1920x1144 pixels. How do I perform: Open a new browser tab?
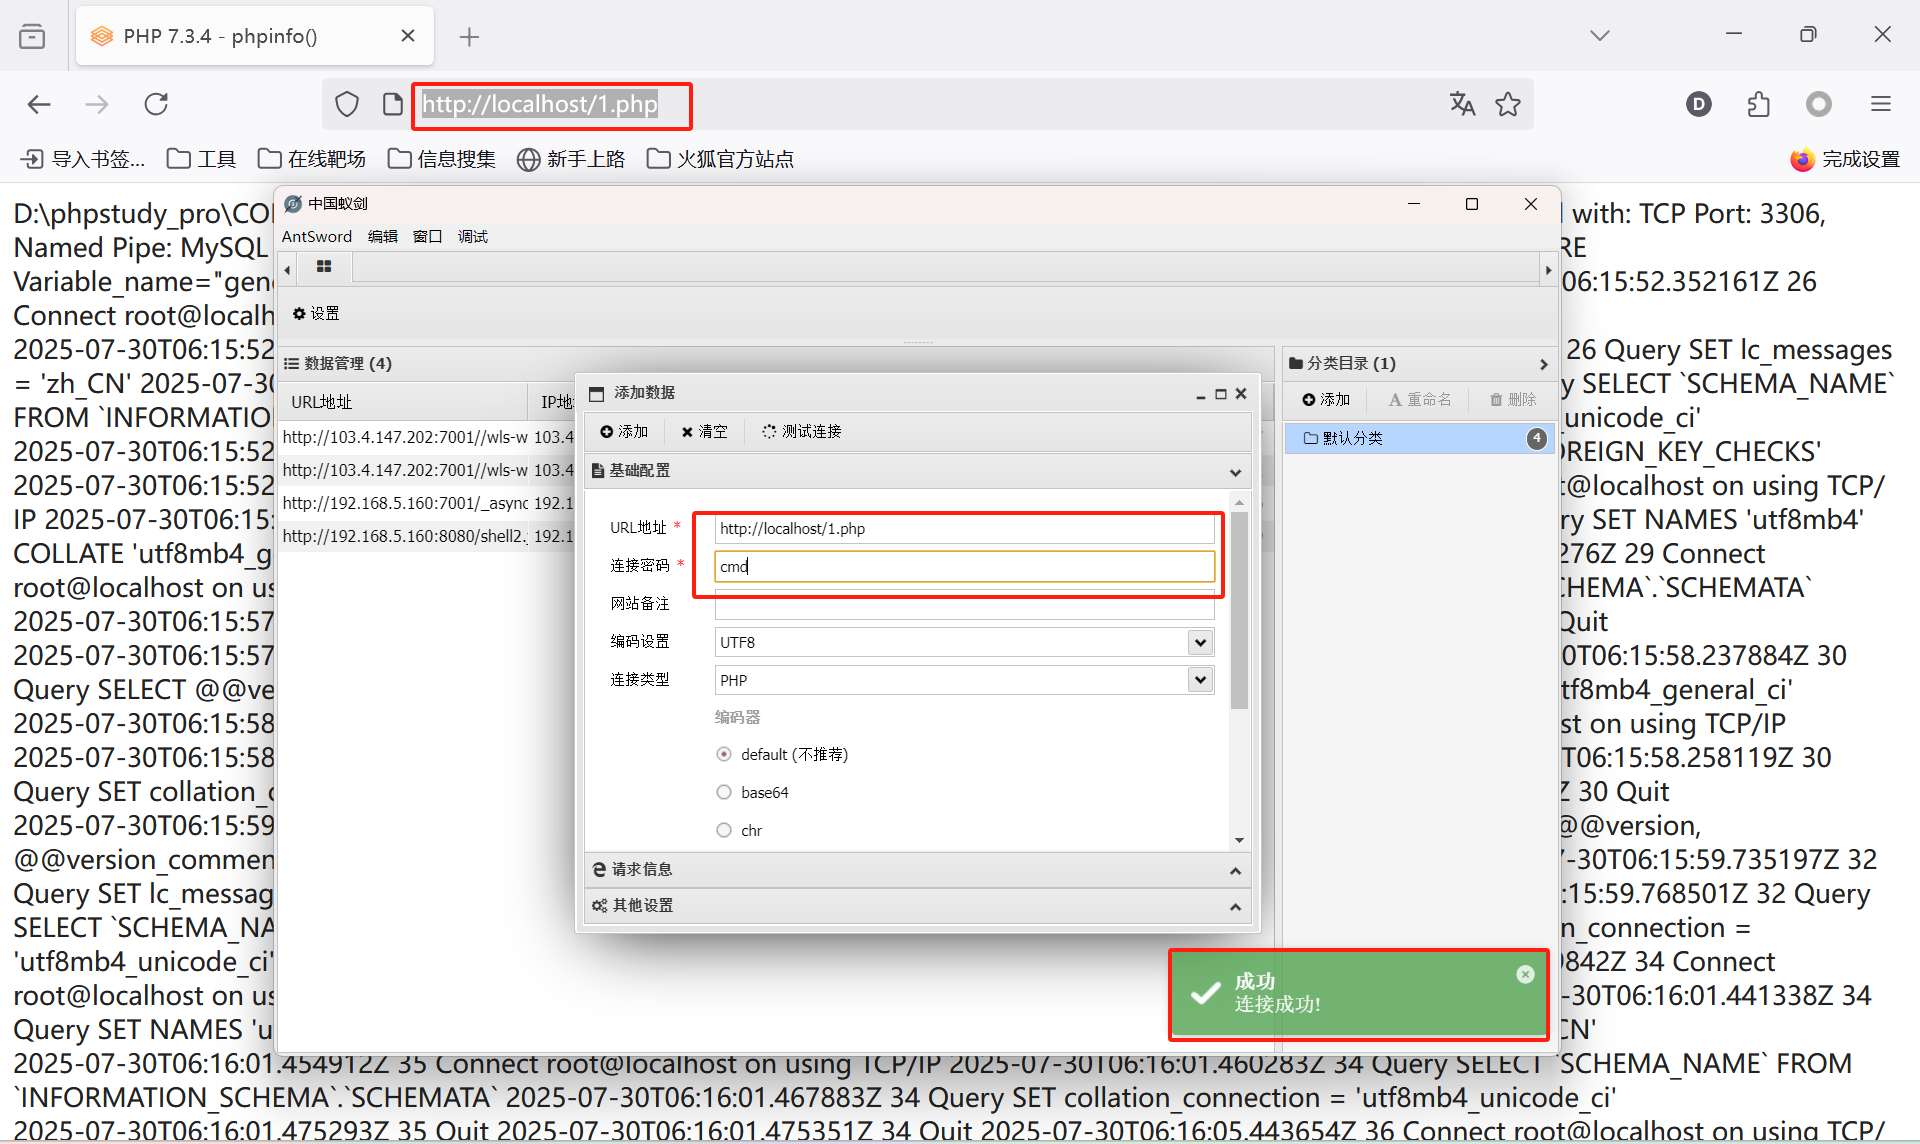(469, 37)
